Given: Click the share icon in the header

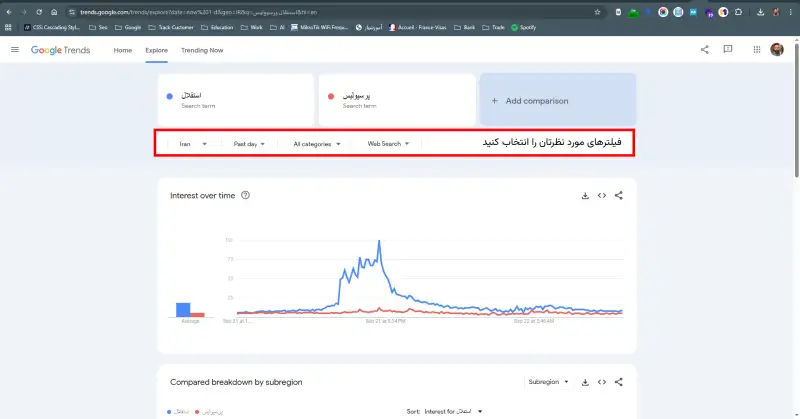Looking at the screenshot, I should pos(704,50).
